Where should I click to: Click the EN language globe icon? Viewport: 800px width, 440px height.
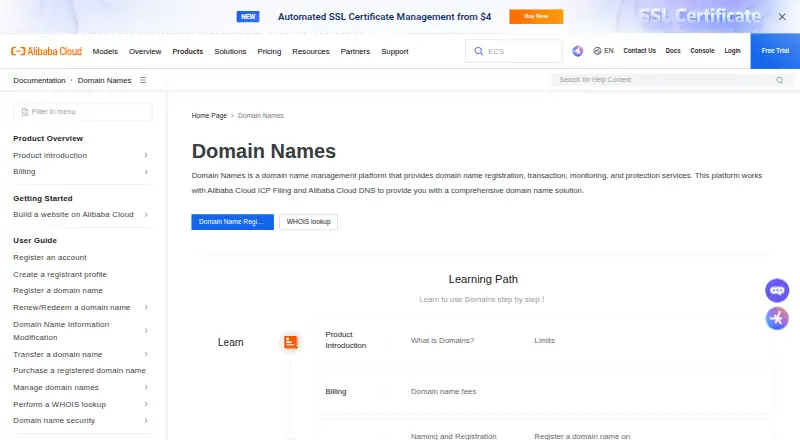click(x=597, y=51)
